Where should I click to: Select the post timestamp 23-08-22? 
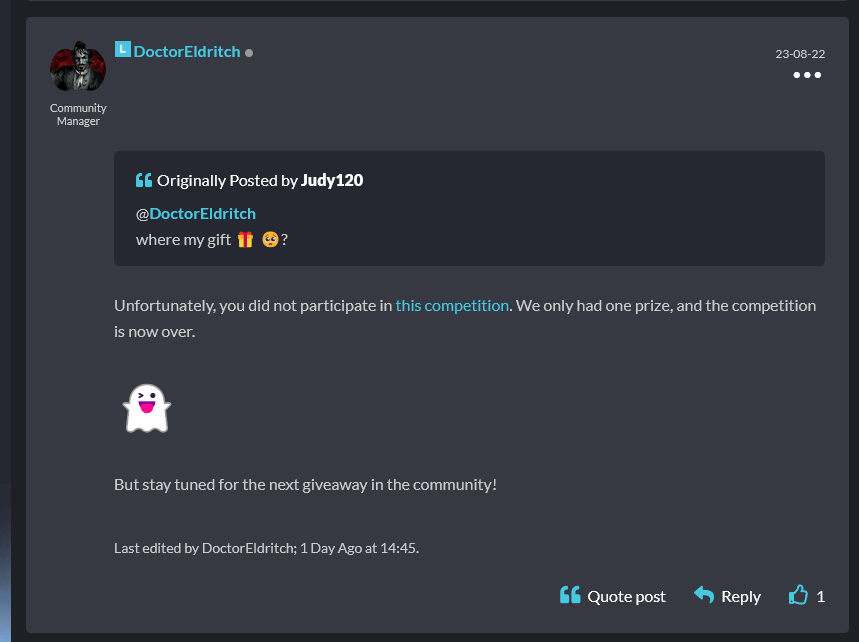pyautogui.click(x=799, y=53)
